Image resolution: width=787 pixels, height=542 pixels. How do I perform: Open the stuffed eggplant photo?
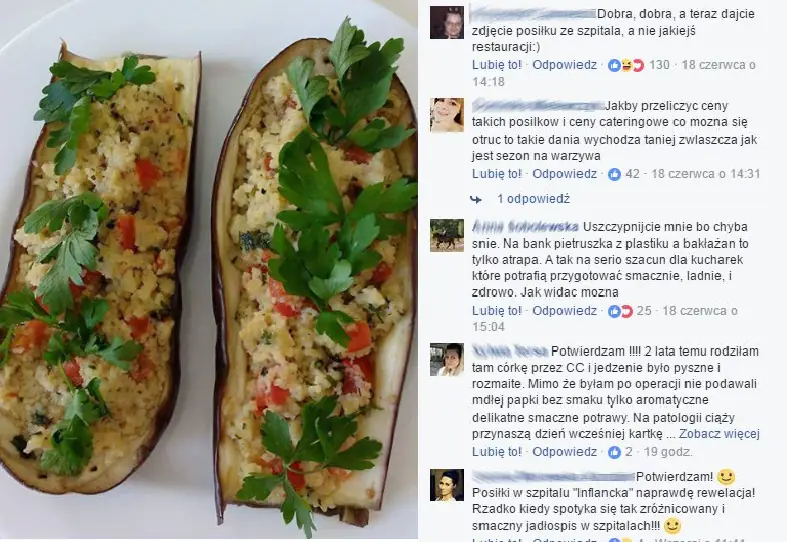click(x=209, y=270)
